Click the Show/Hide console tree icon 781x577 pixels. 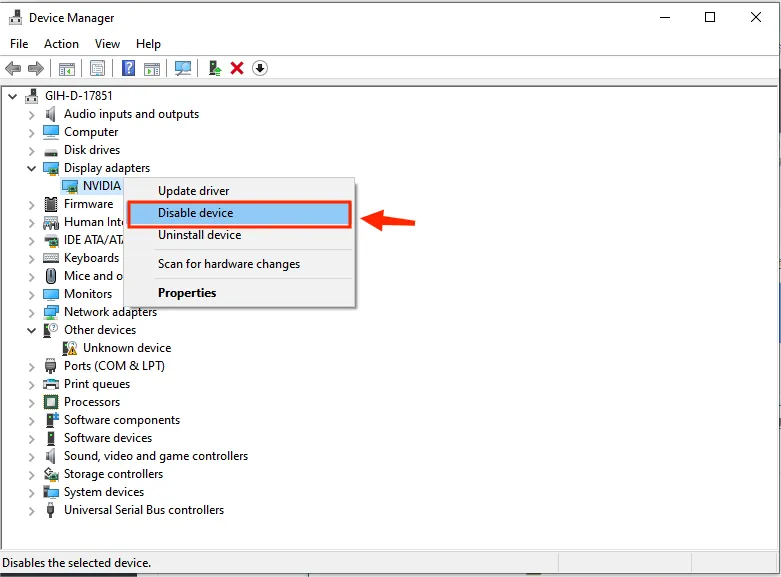(x=67, y=68)
